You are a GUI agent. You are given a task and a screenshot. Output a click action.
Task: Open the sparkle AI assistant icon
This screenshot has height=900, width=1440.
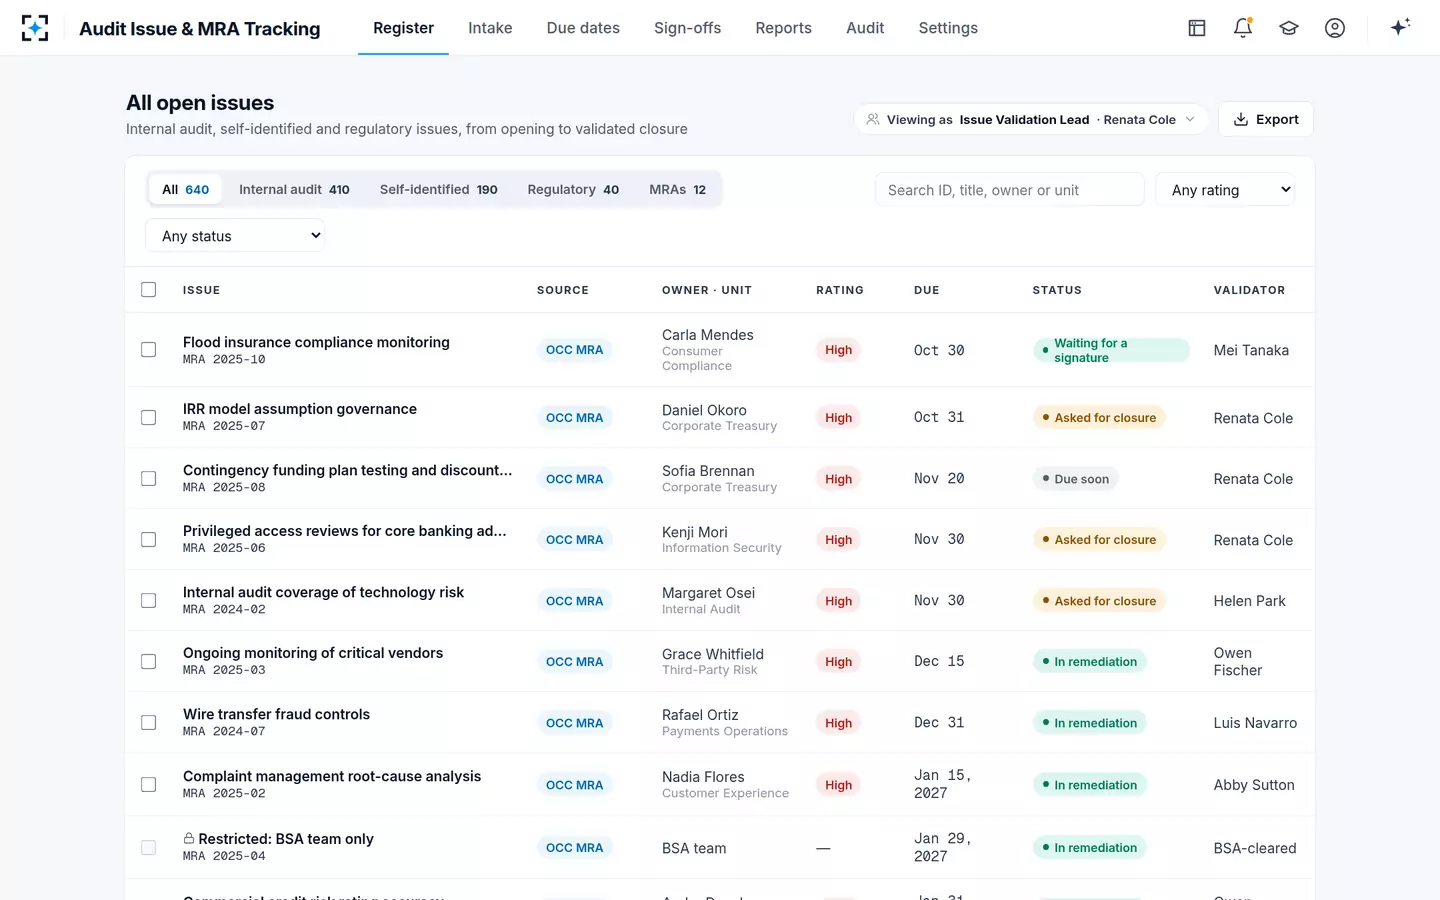(1400, 28)
